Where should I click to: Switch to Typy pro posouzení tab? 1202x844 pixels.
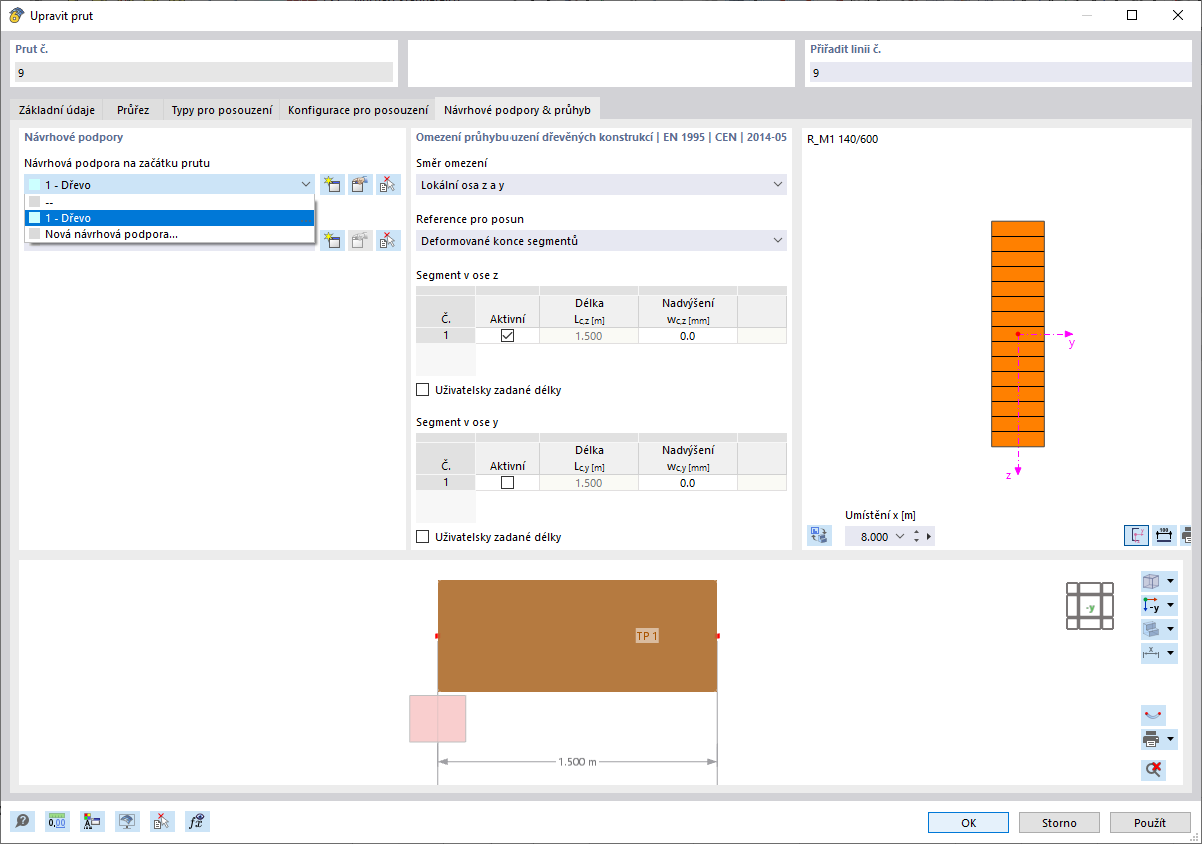(221, 110)
